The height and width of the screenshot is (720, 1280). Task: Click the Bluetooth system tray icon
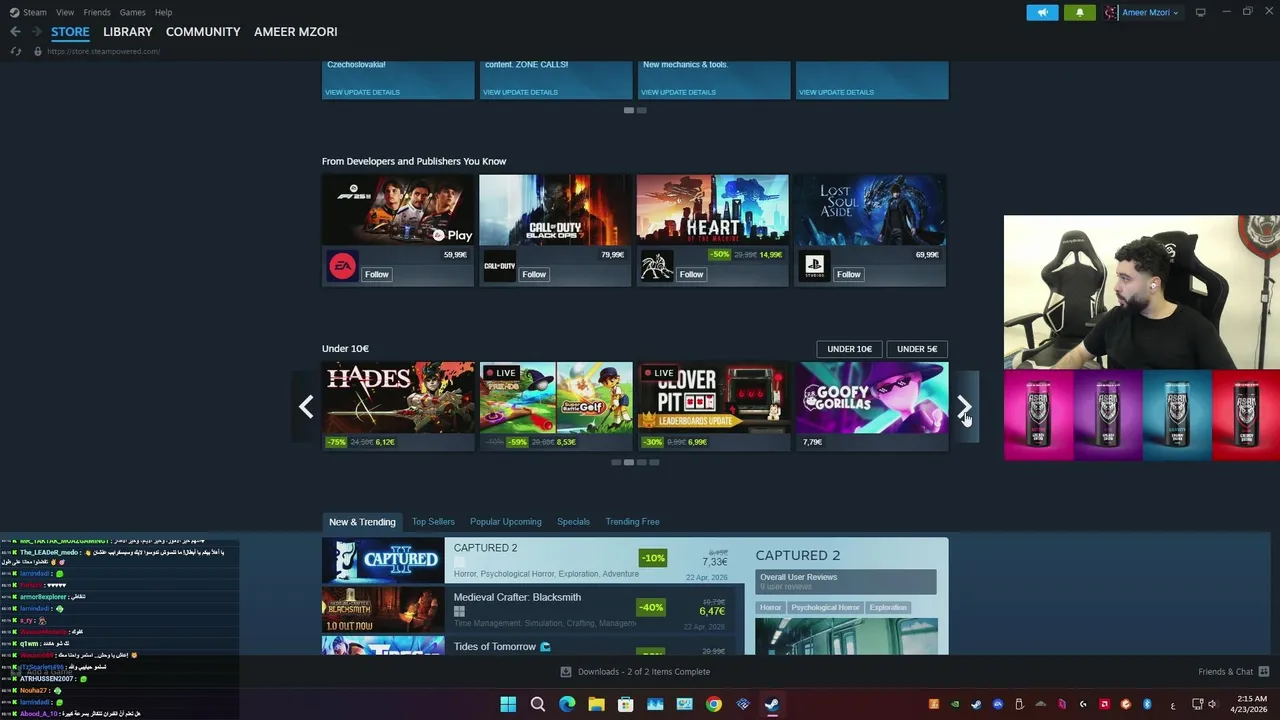[x=1147, y=704]
